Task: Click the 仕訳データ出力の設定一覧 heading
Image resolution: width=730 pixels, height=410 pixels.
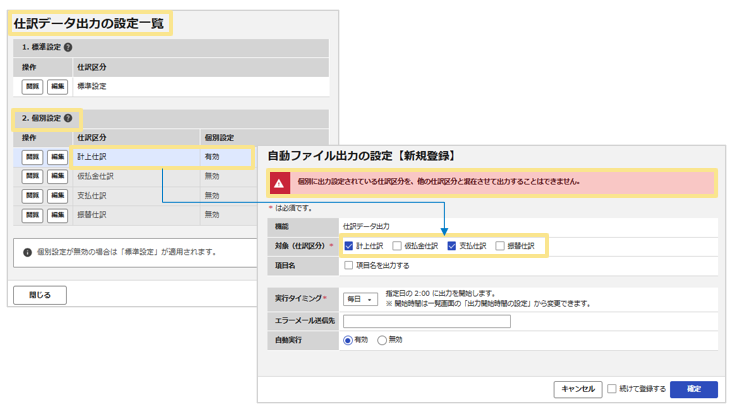Action: [88, 23]
